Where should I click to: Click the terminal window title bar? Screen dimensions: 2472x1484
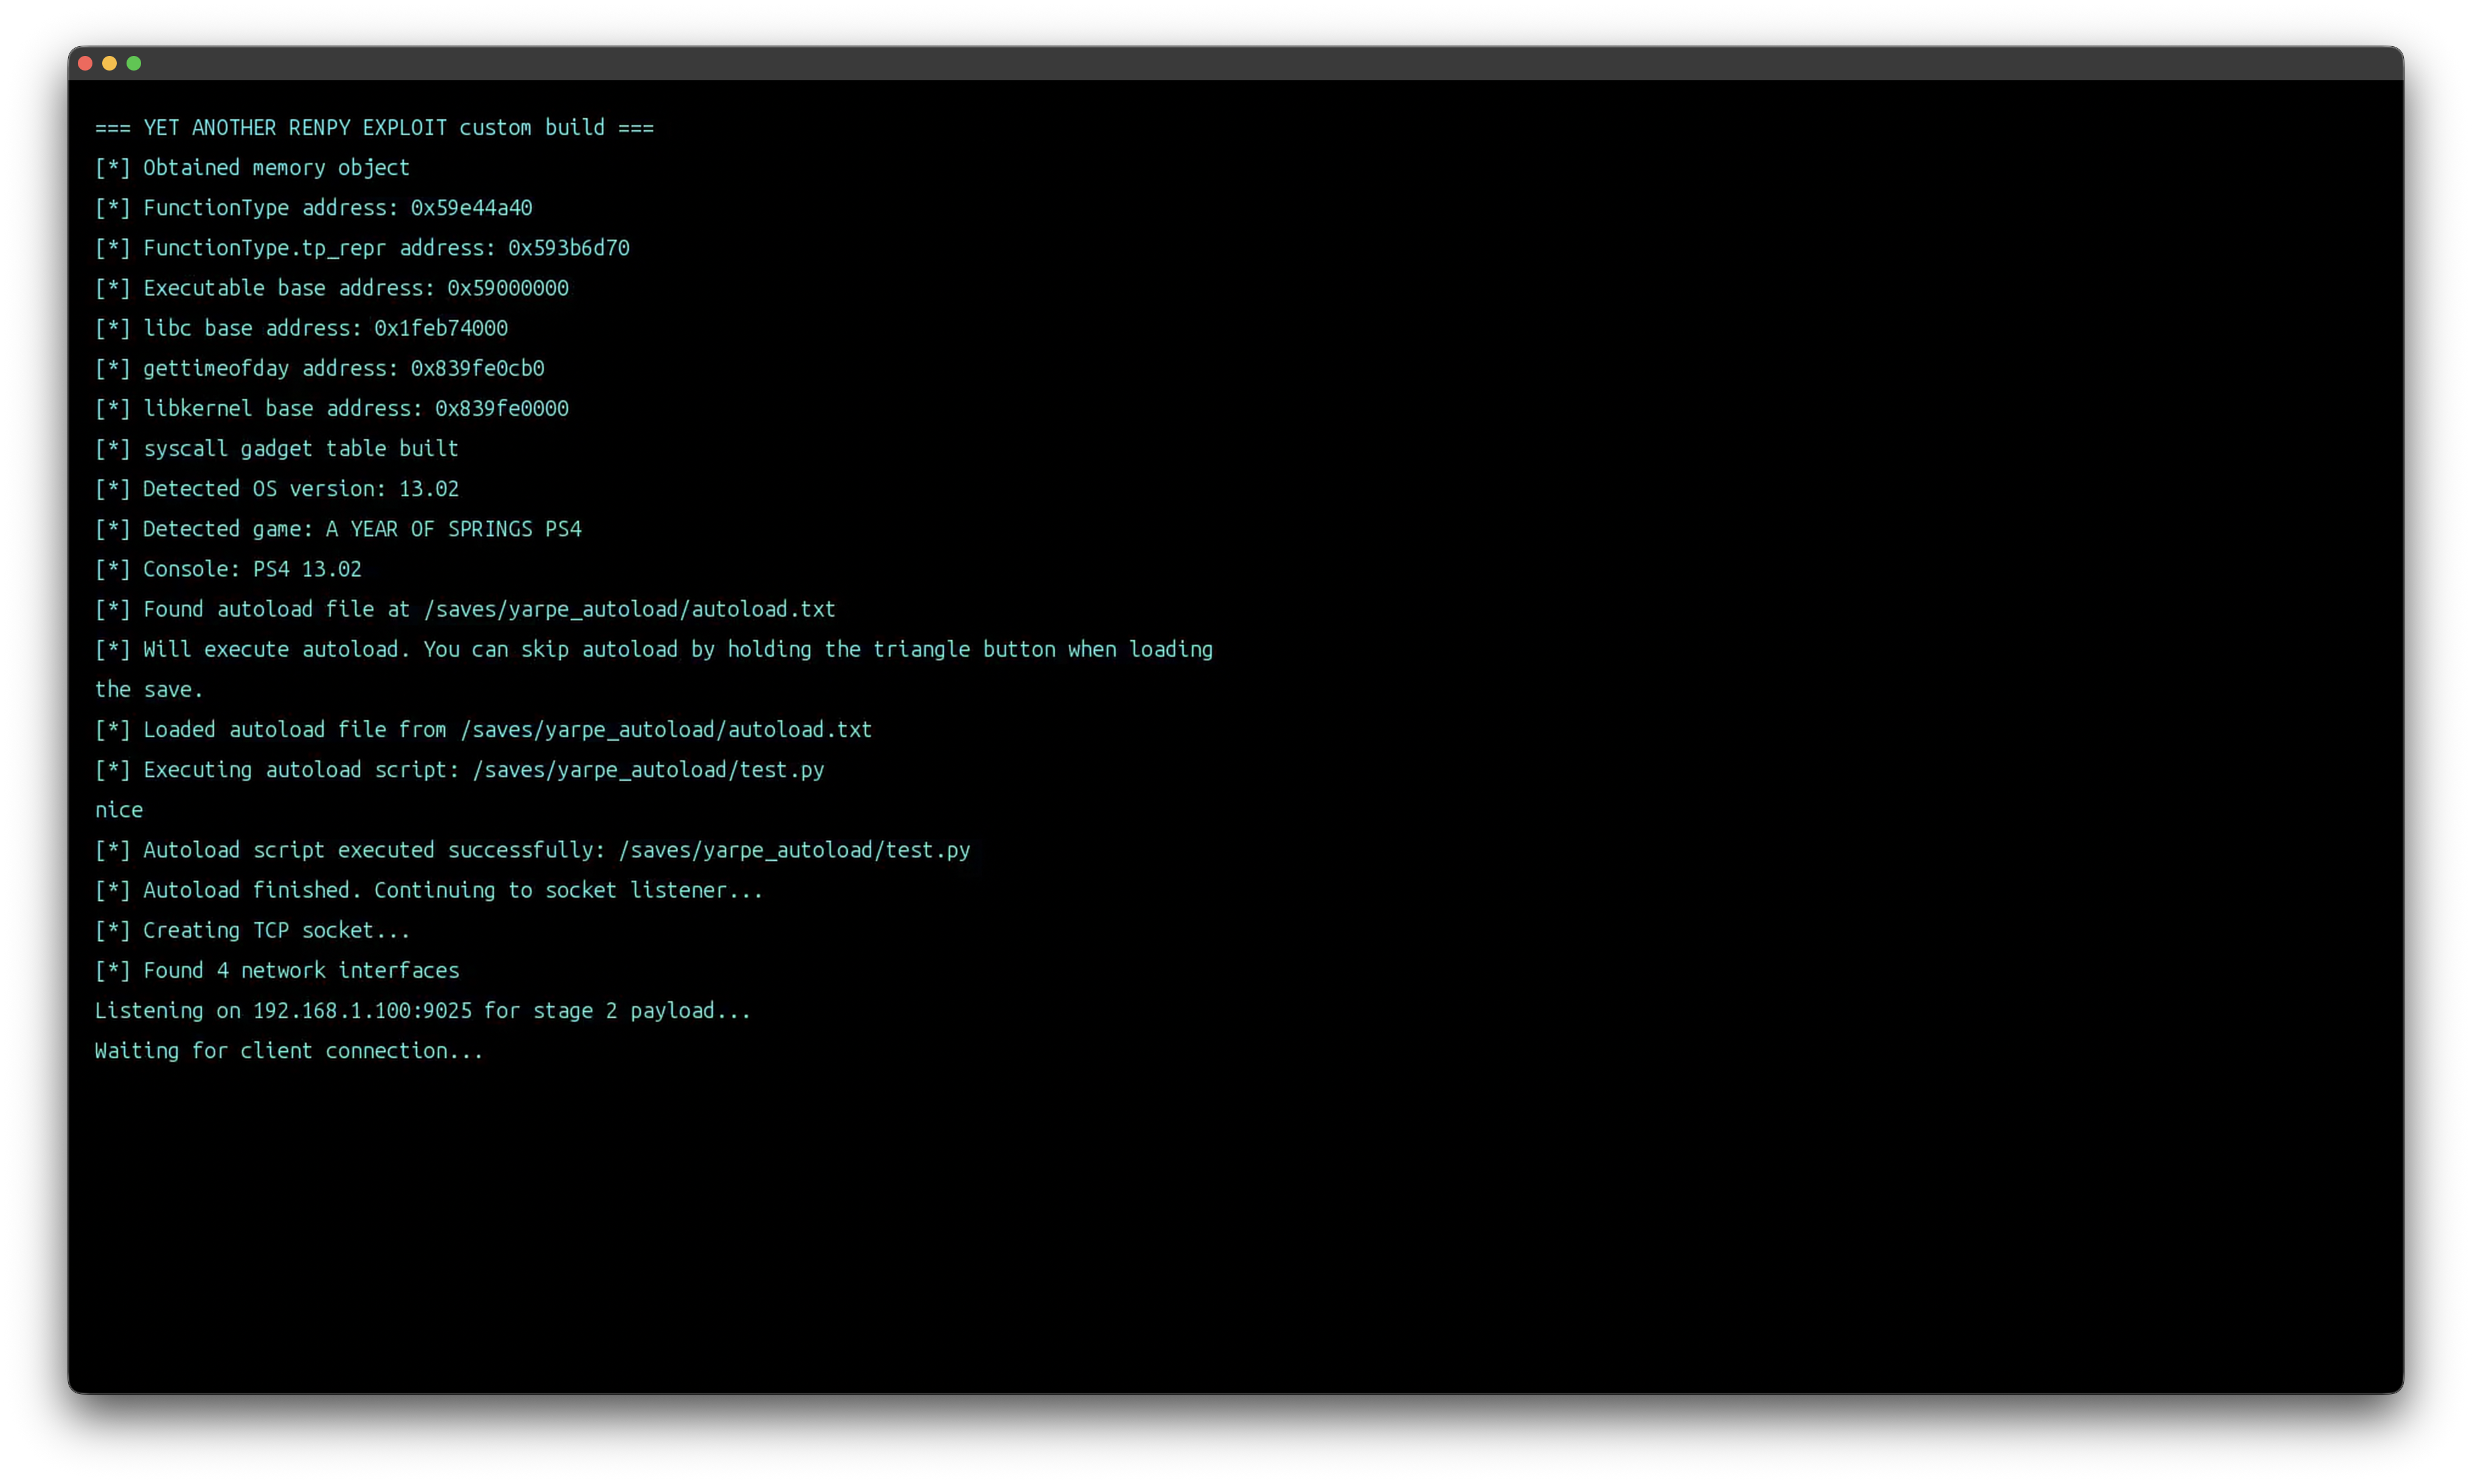[1235, 64]
